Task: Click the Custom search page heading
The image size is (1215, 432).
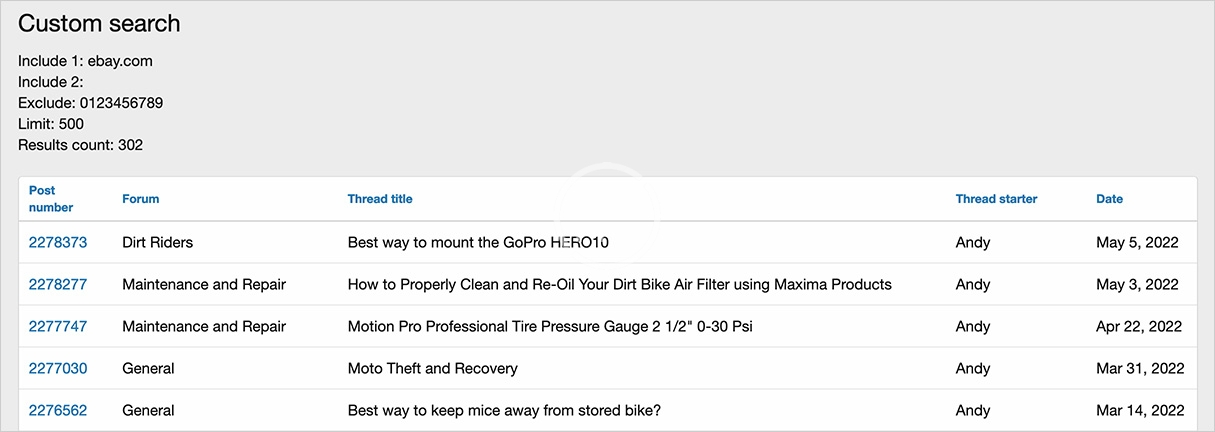Action: coord(99,23)
